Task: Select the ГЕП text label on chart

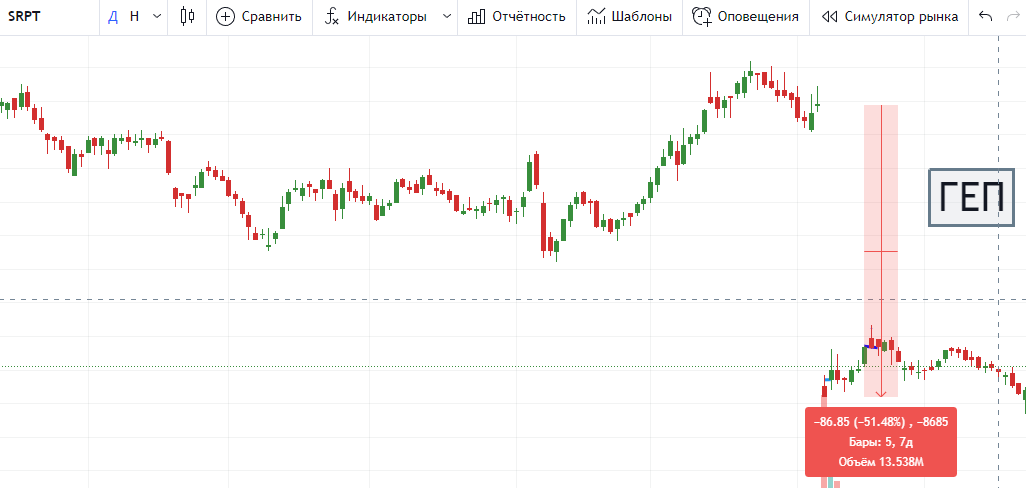Action: [971, 198]
